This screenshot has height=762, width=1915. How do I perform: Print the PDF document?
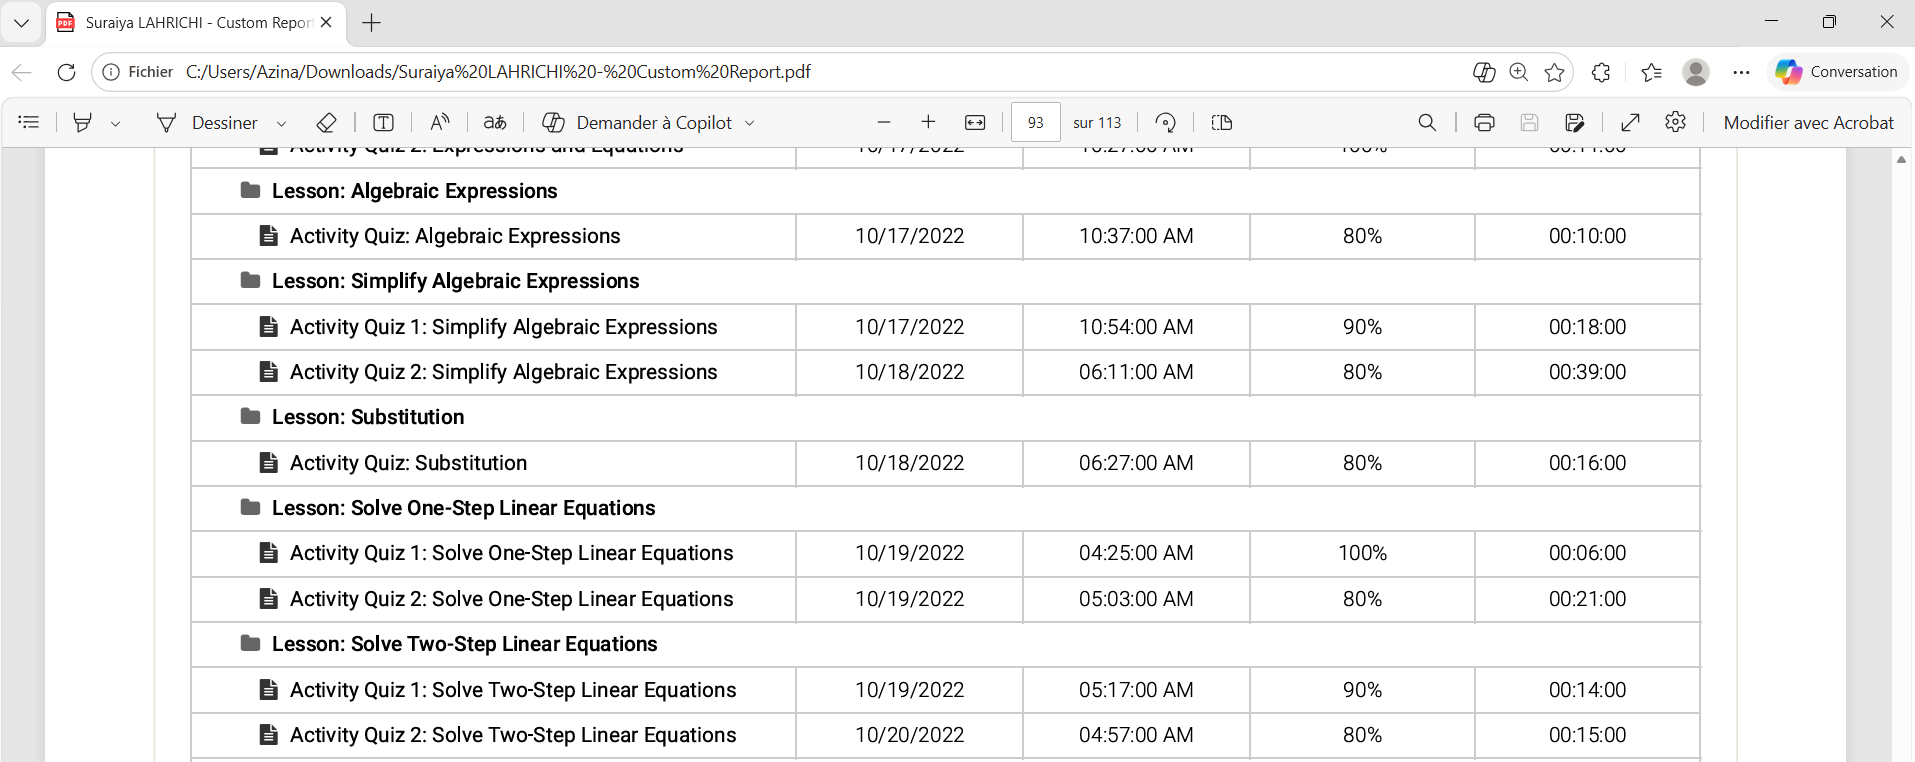click(x=1484, y=122)
